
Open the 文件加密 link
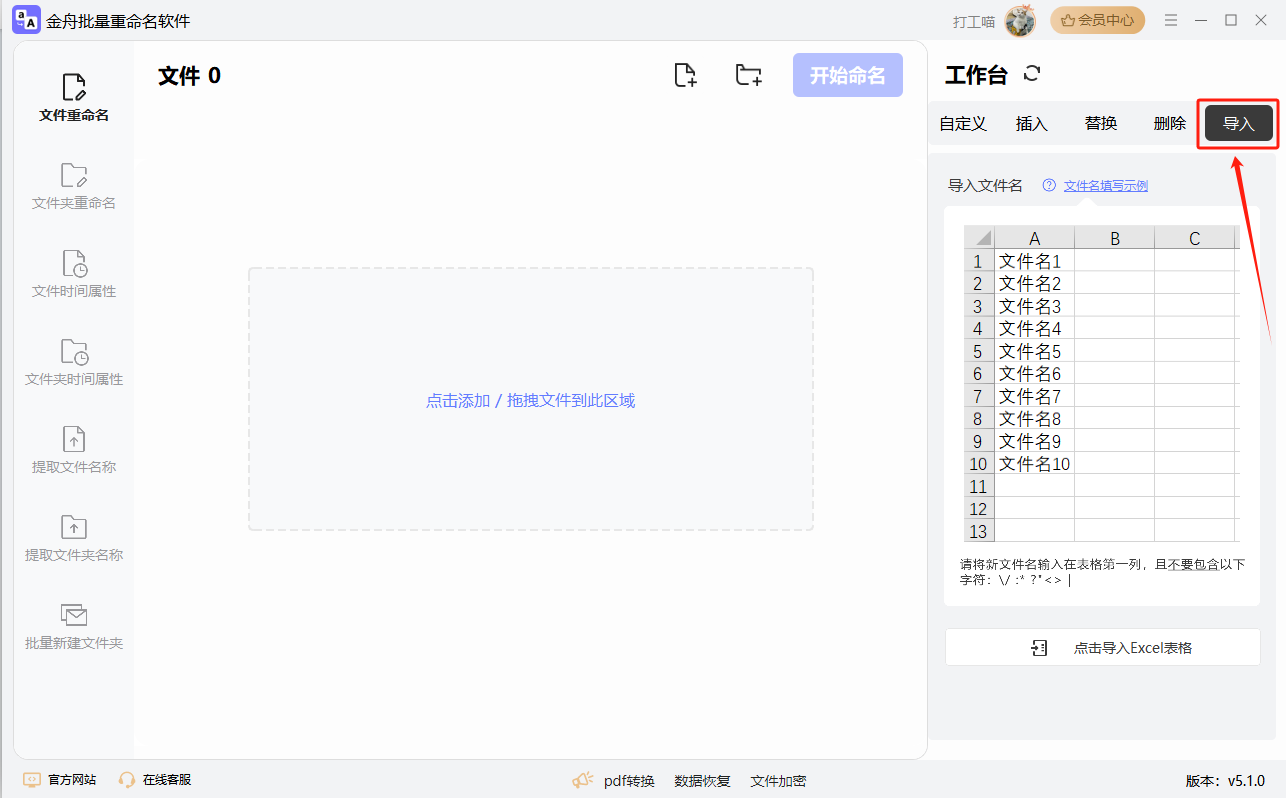778,781
